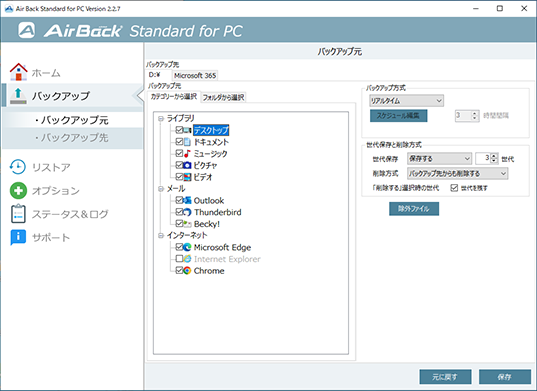The width and height of the screenshot is (537, 391).
Task: Open the サポート info icon
Action: [18, 237]
